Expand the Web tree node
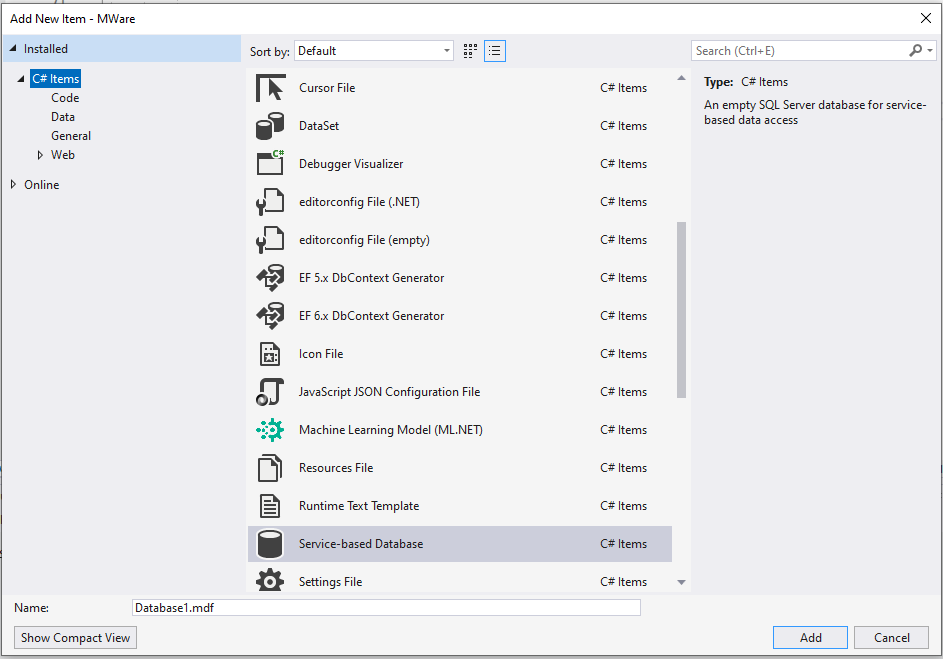The image size is (943, 659). (x=40, y=155)
